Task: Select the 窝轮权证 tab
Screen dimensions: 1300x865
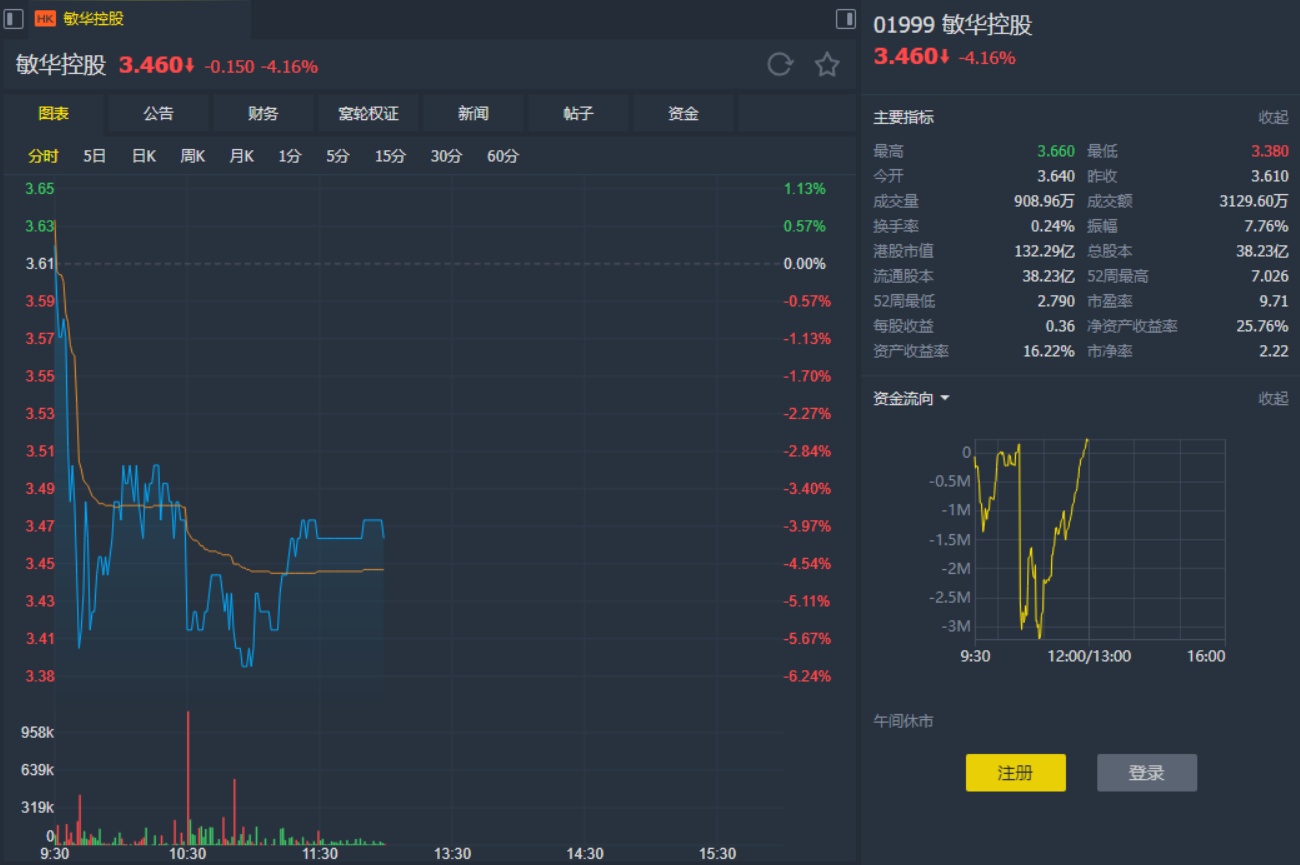Action: click(x=368, y=113)
